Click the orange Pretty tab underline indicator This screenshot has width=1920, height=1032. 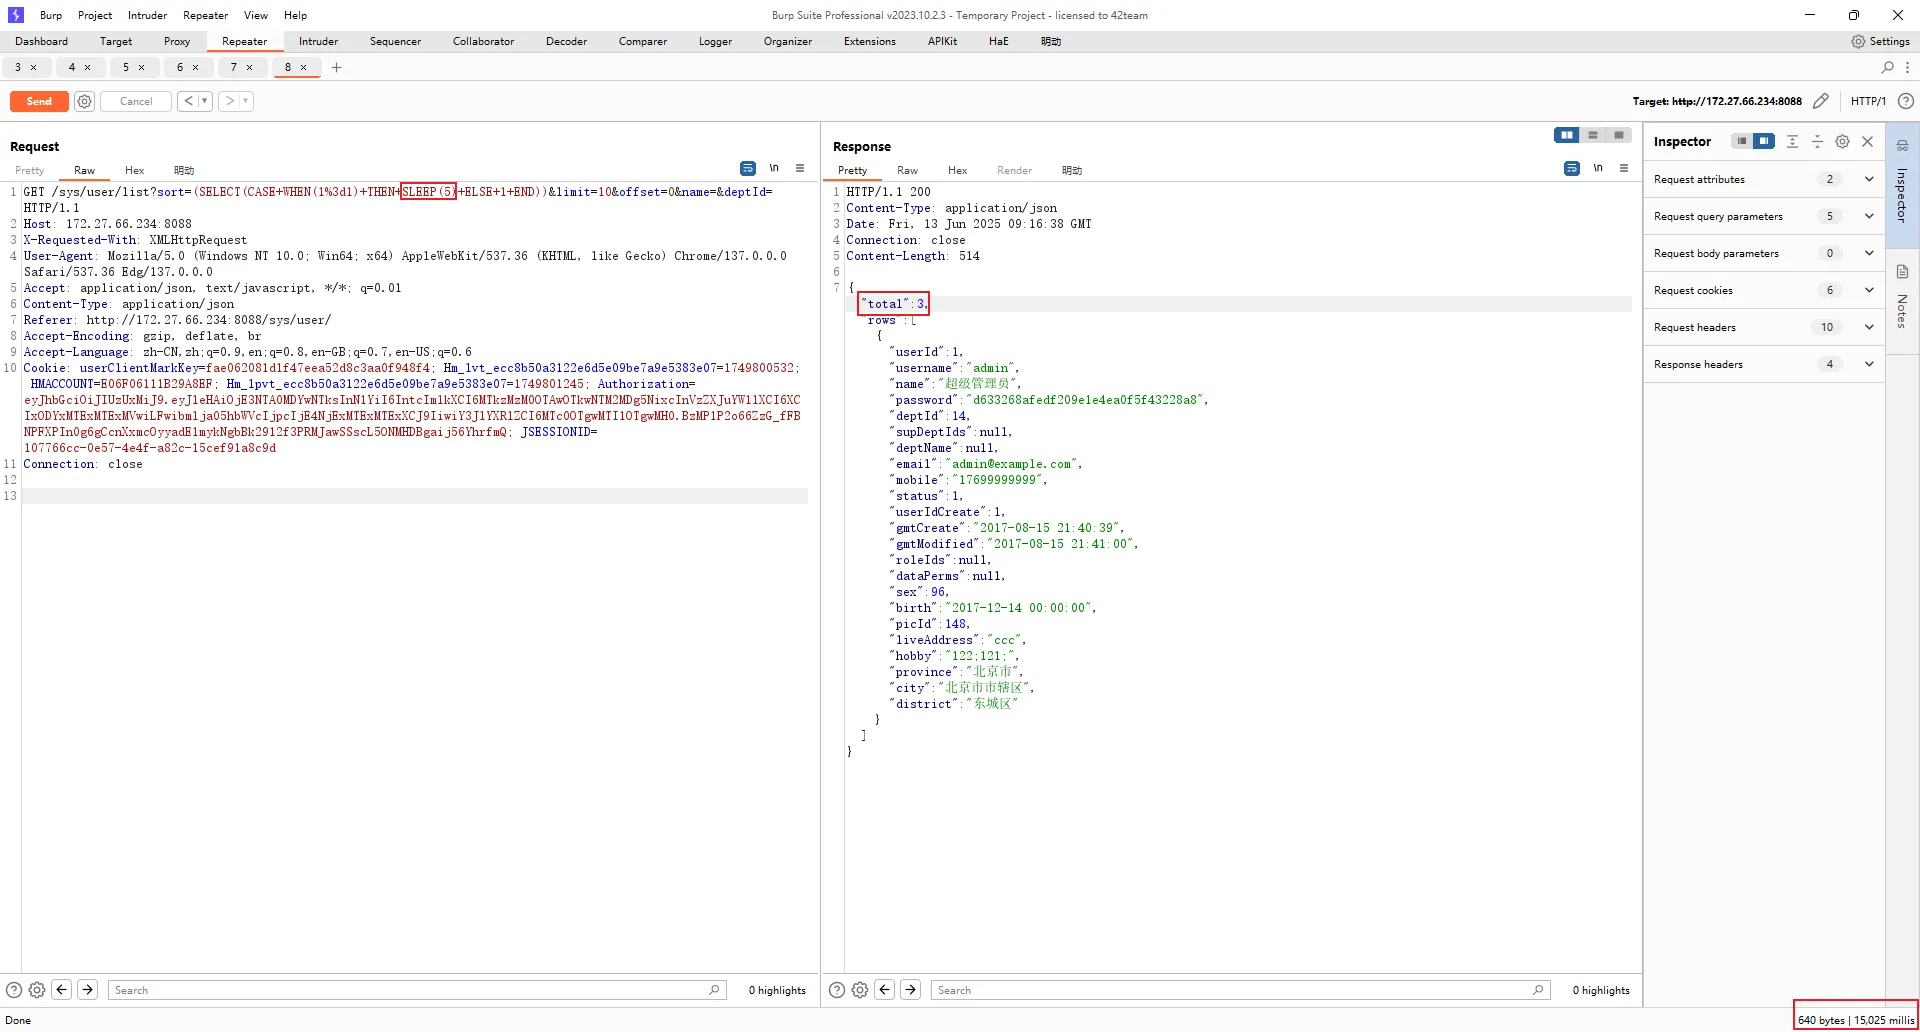point(852,181)
